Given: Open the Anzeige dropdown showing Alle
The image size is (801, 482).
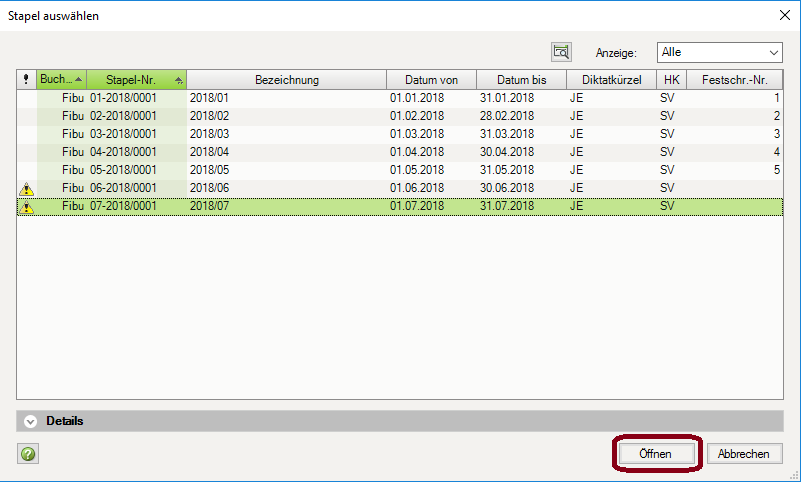Looking at the screenshot, I should point(719,52).
